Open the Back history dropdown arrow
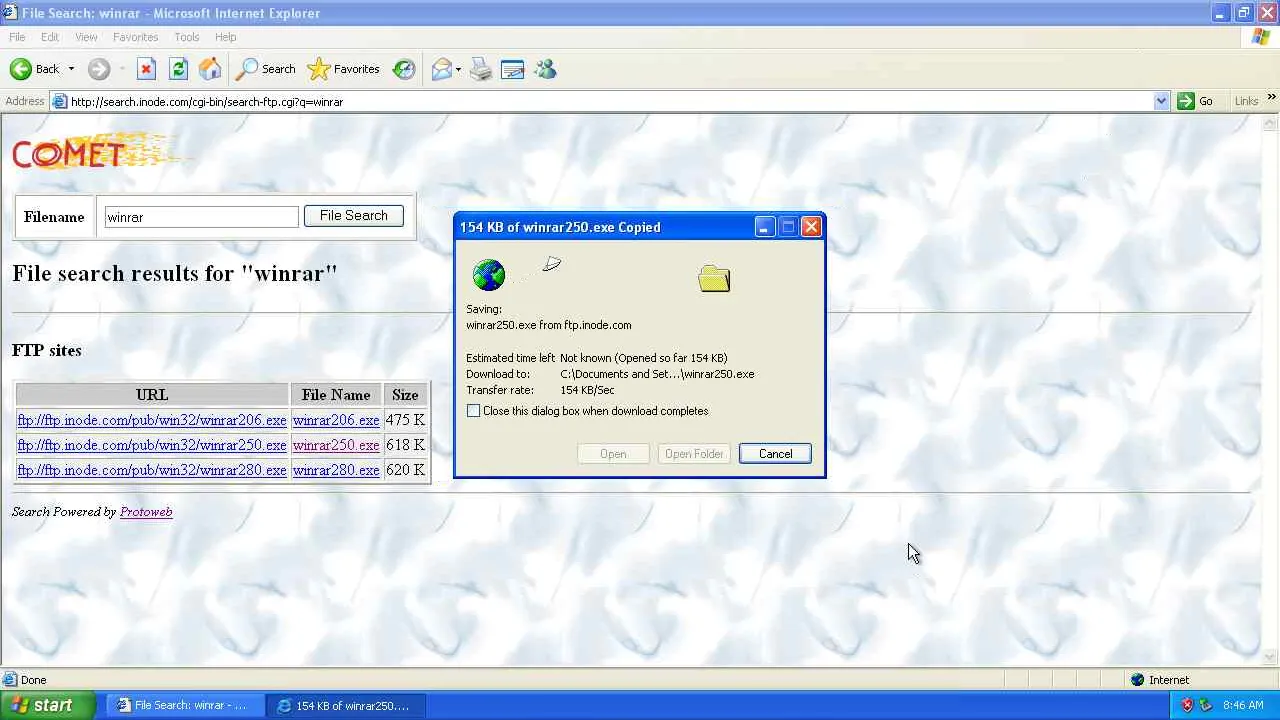This screenshot has width=1280, height=720. pos(71,69)
